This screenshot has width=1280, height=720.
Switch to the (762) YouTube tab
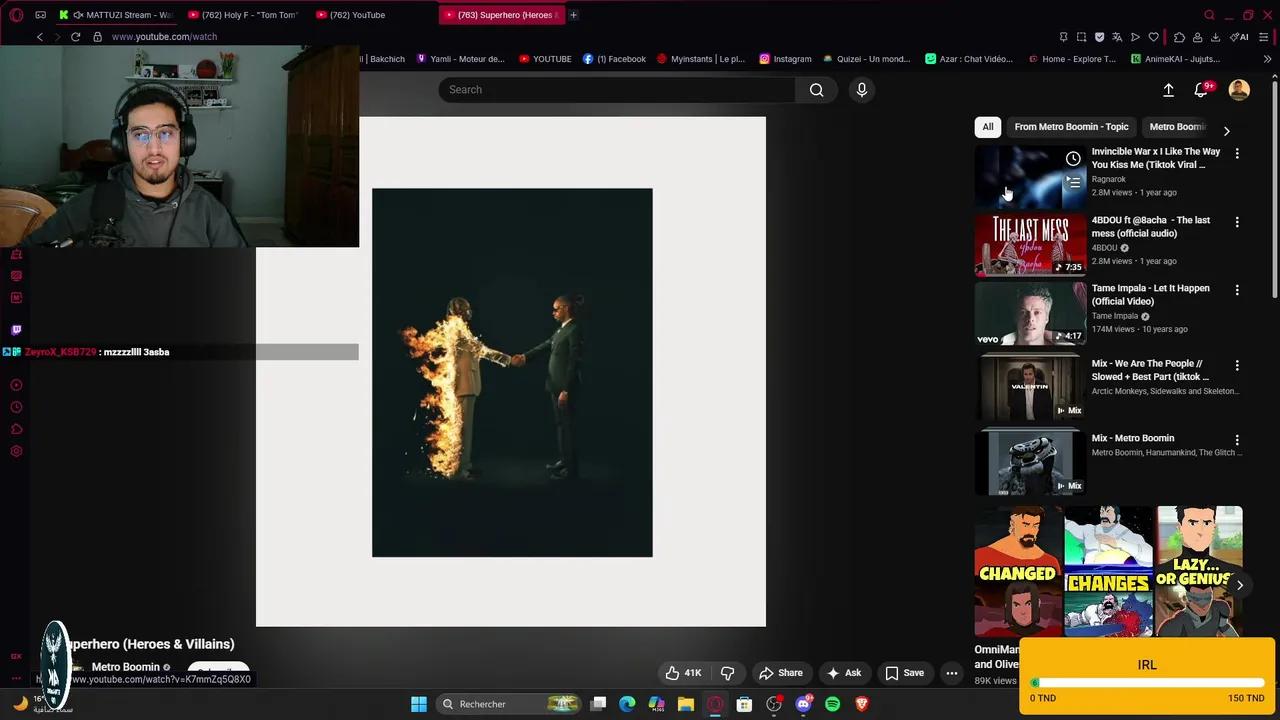372,15
